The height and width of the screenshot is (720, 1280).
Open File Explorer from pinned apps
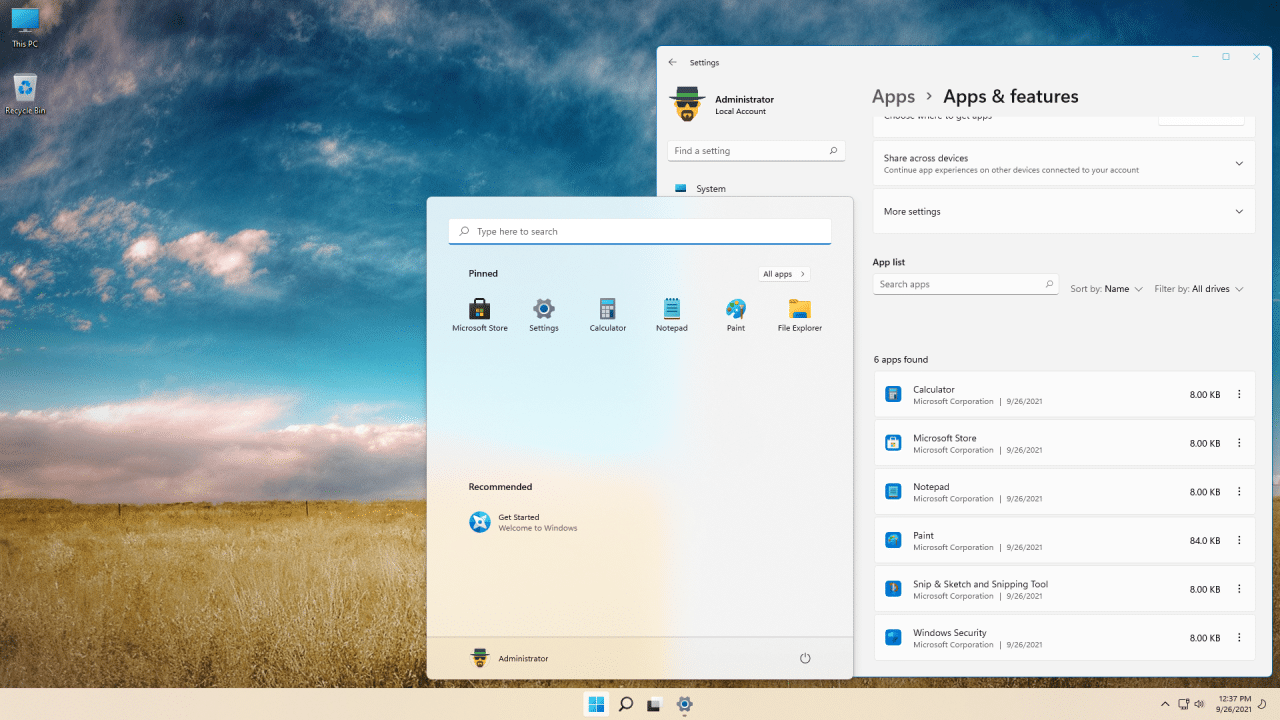coord(800,315)
